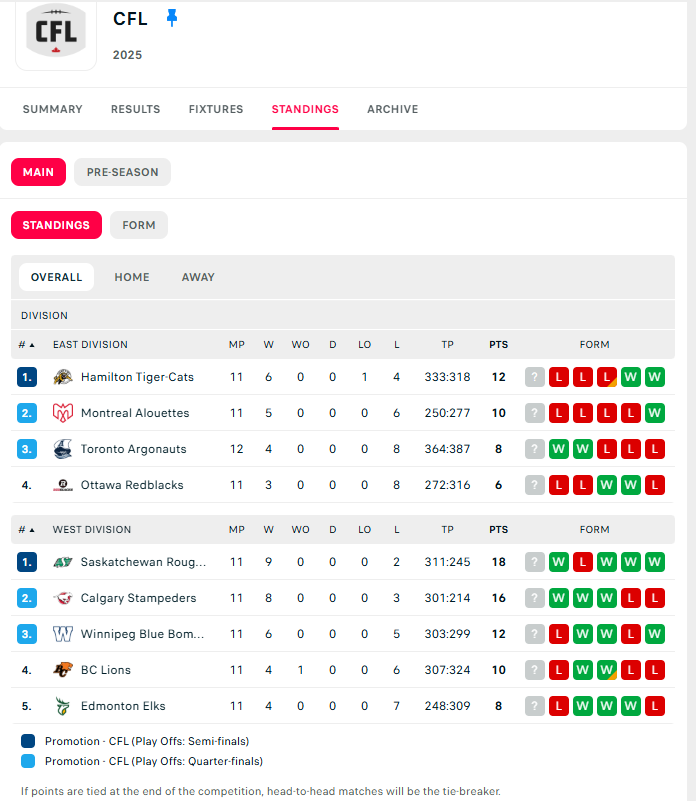Click Edmonton's upcoming match question-mark badge

(535, 706)
